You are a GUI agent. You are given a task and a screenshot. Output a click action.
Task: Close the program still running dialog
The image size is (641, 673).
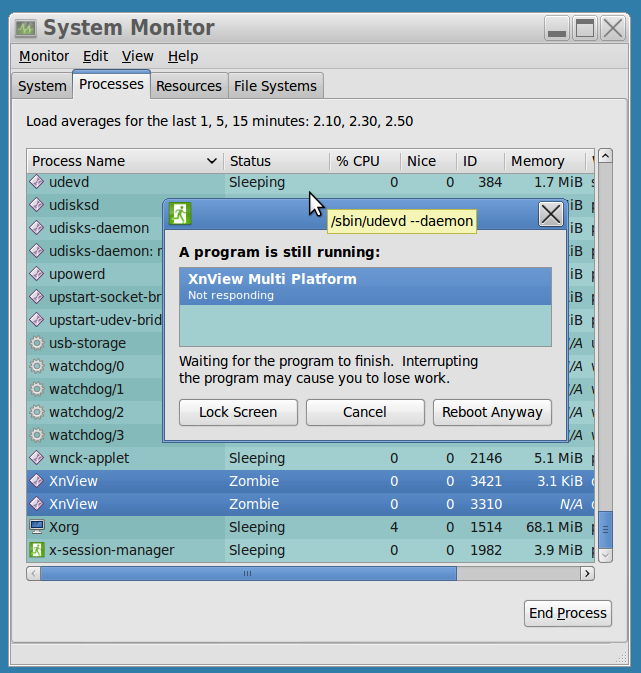point(551,214)
